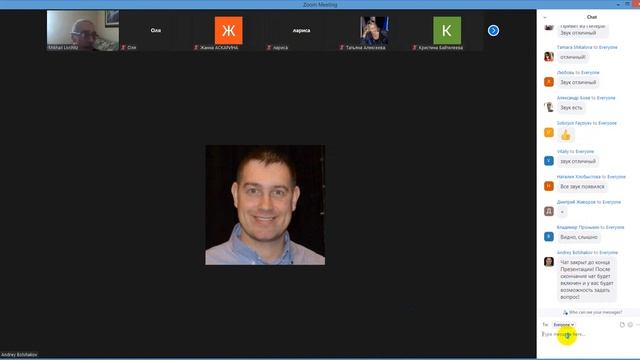Click muted mic icon beside the Кристина label
Image resolution: width=640 pixels, height=360 pixels.
[415, 48]
